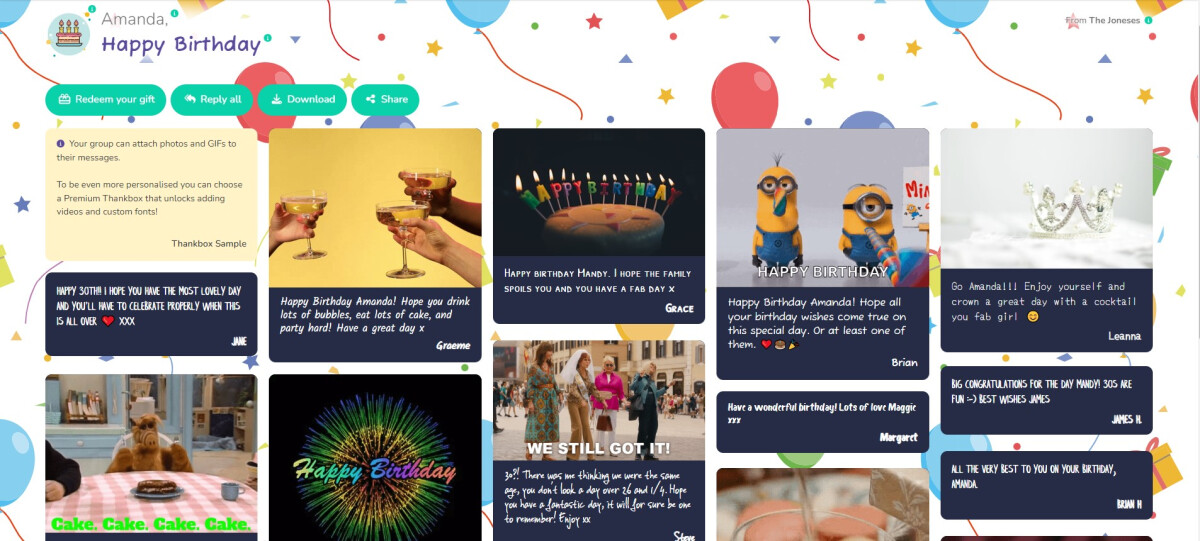This screenshot has width=1200, height=541.
Task: Select Margaret's wonderful birthday message card
Action: click(823, 422)
